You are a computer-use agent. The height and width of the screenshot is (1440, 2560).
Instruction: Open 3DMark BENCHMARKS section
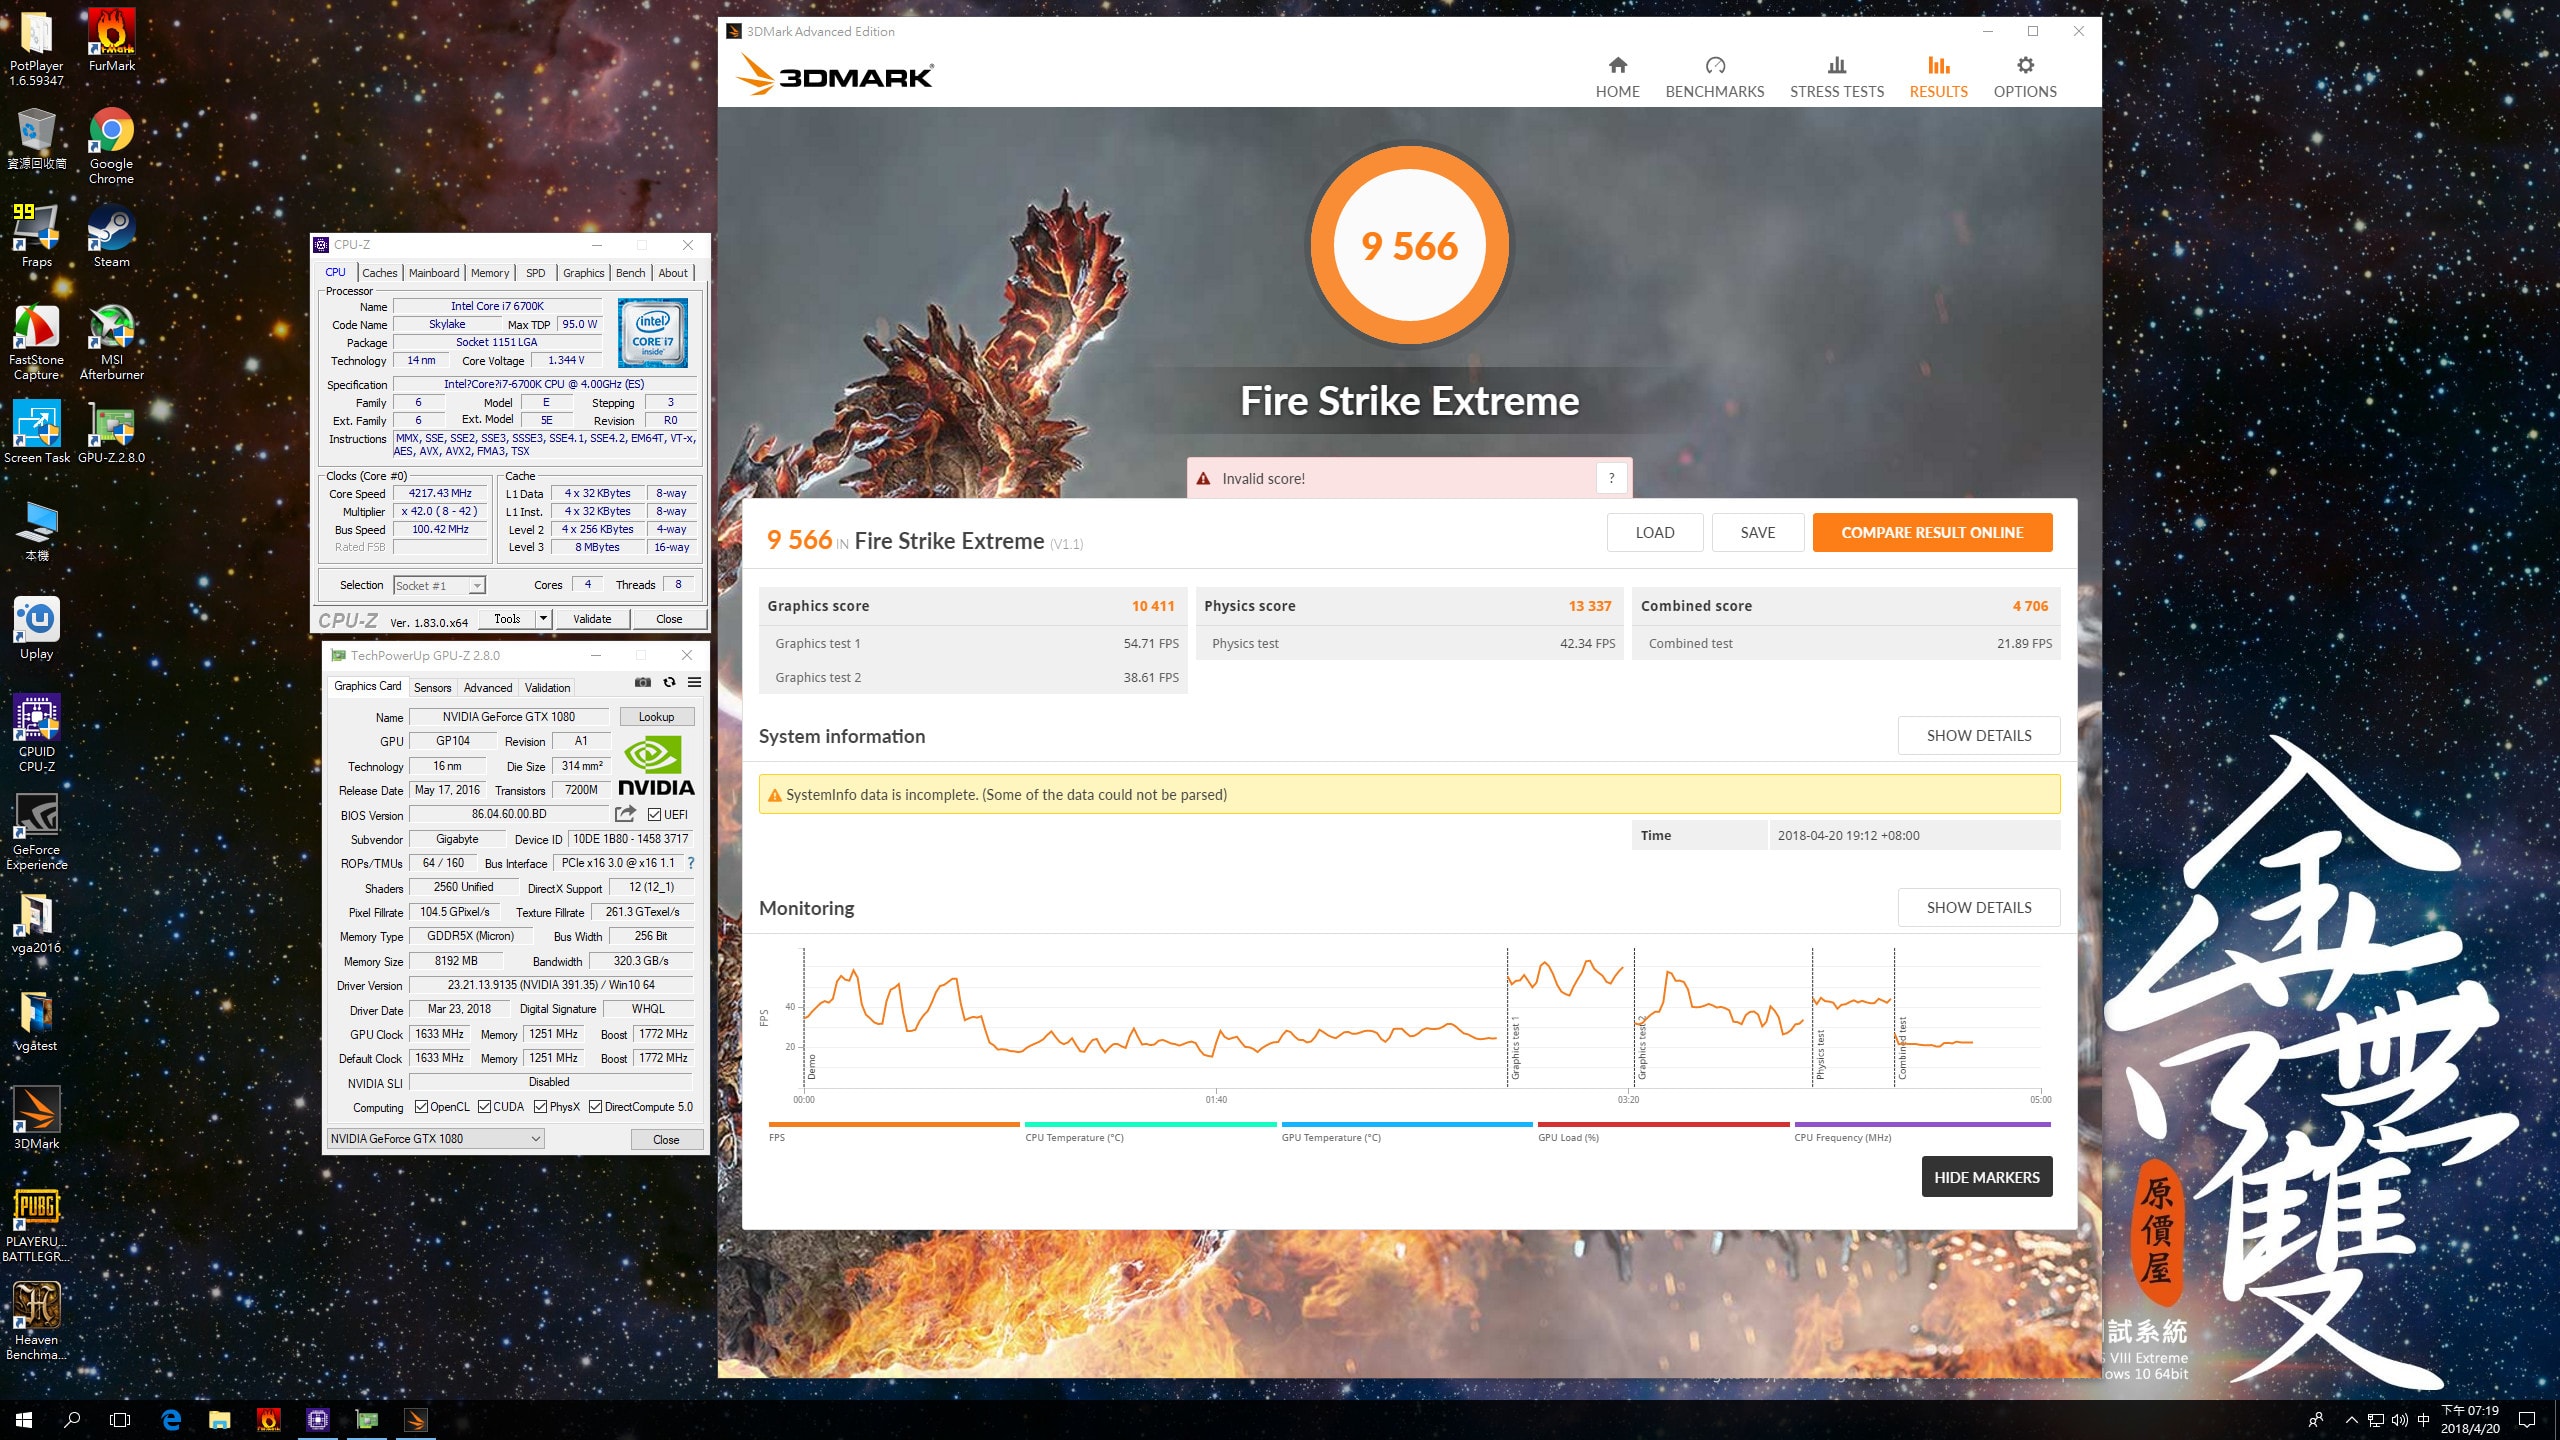tap(1715, 78)
